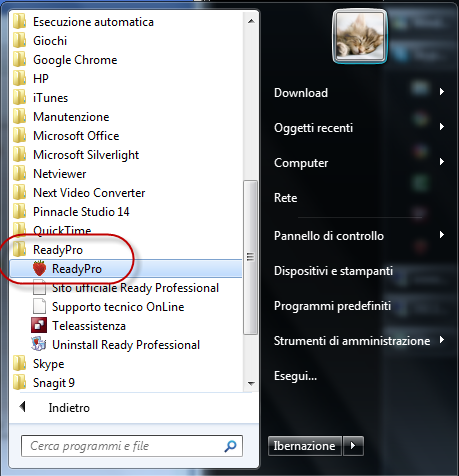The image size is (459, 476).
Task: Open shutdown options arrow next to Ibernazione
Action: (x=353, y=446)
